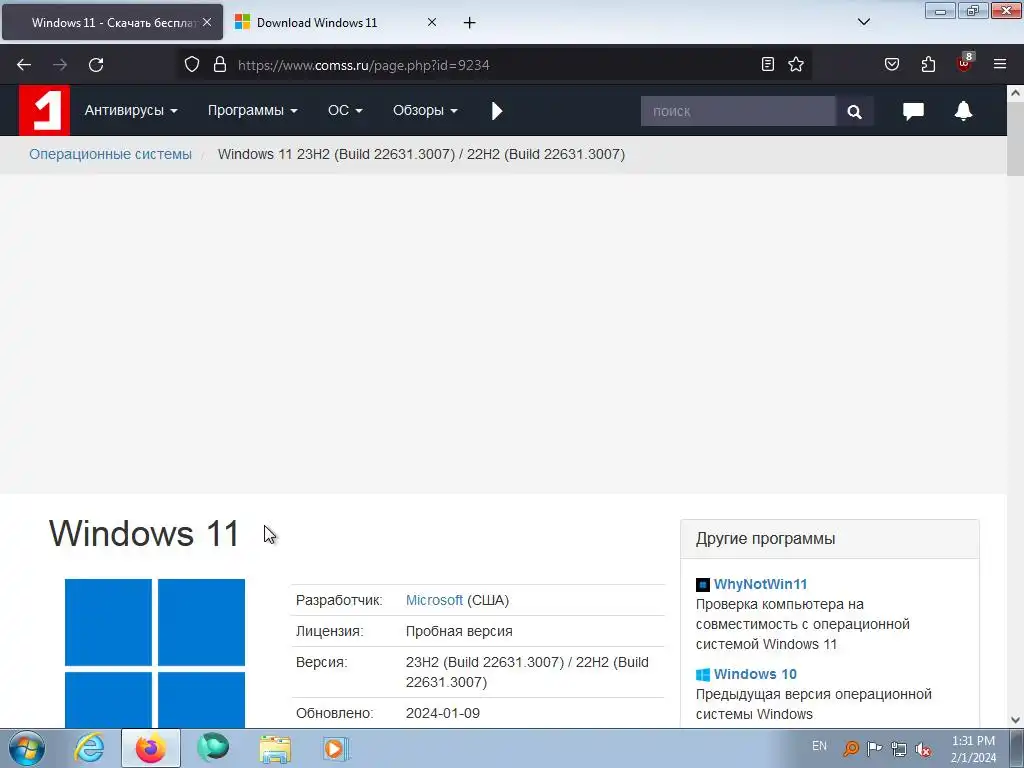Expand the Антивирусы menu
The image size is (1024, 768).
pos(131,110)
